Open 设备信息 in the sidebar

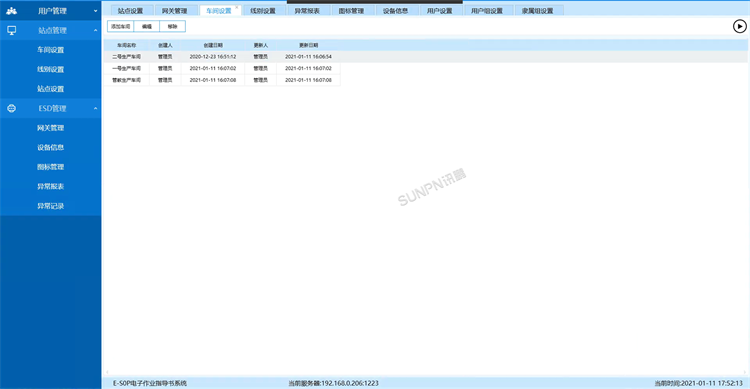point(51,147)
